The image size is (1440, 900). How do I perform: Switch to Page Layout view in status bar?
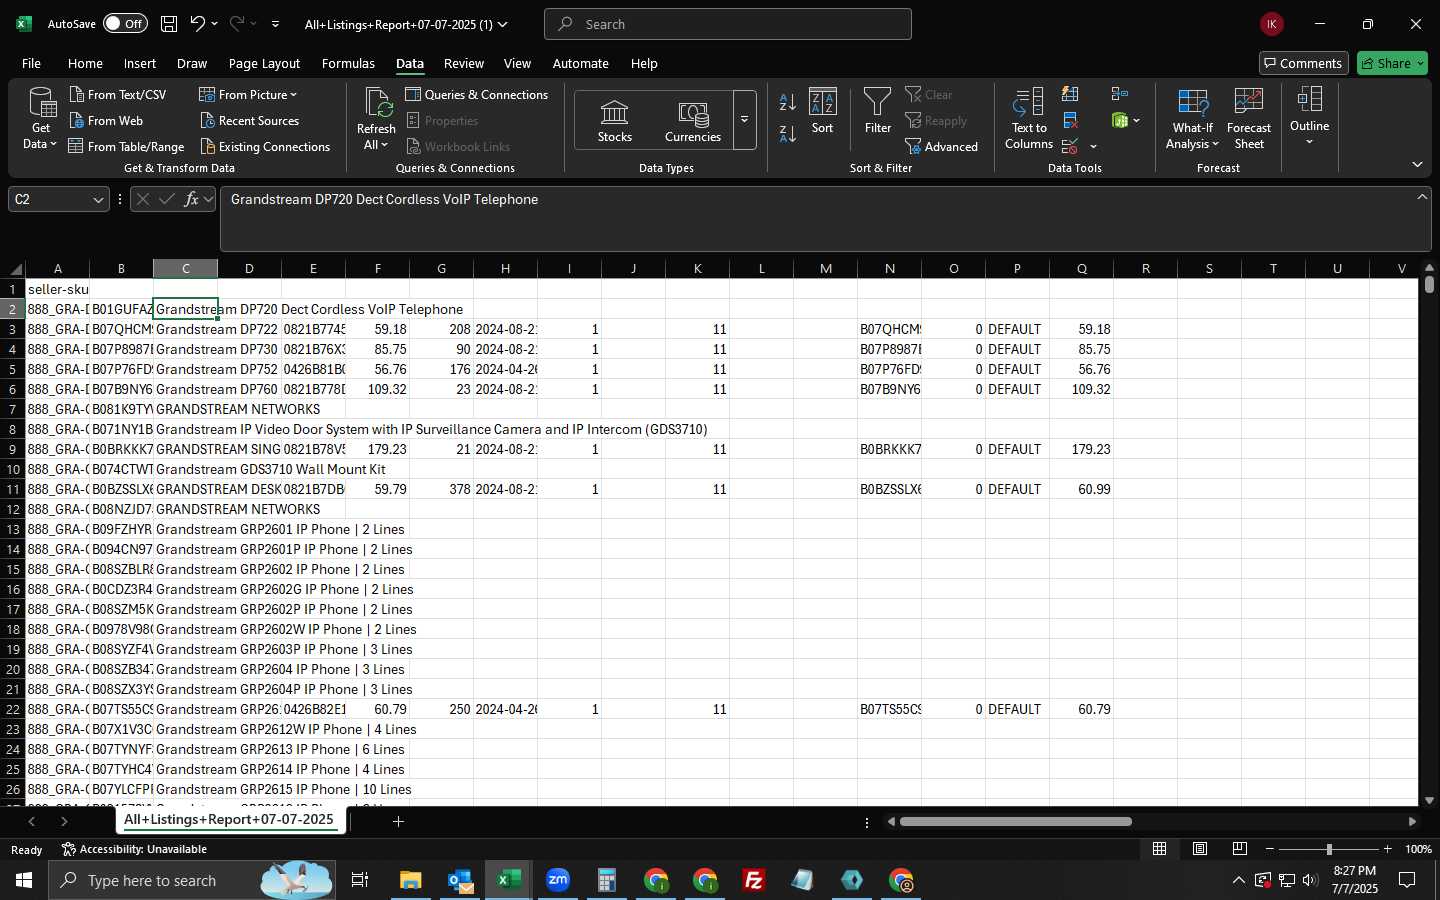point(1199,849)
